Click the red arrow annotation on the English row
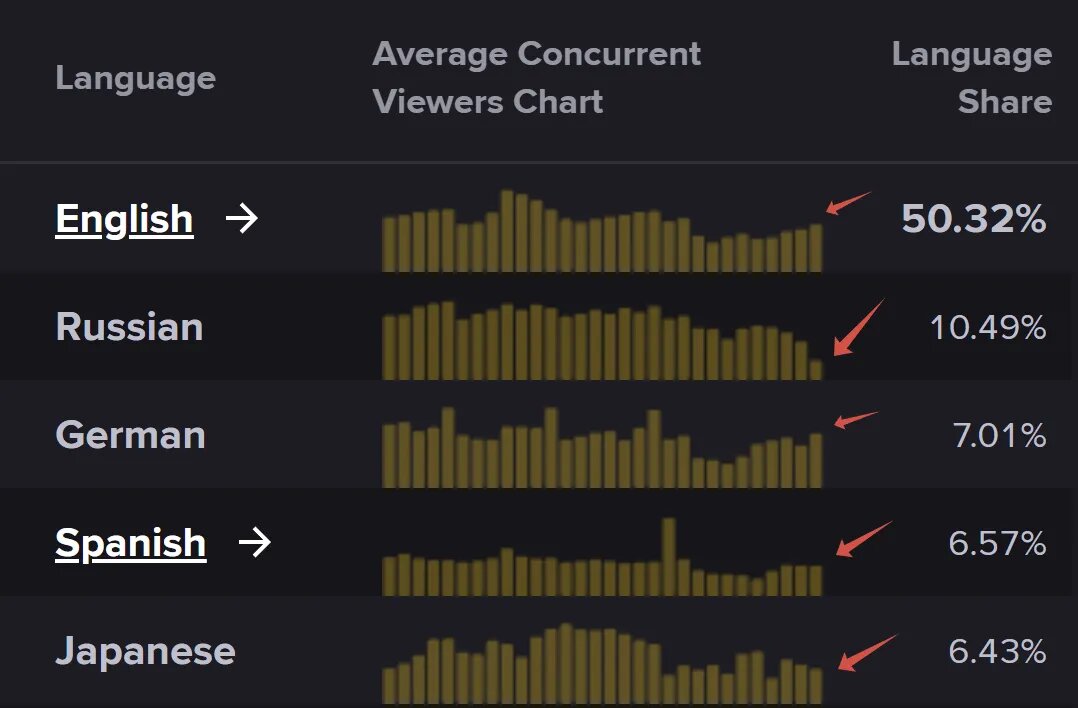Screen dimensions: 1078x708 847,203
